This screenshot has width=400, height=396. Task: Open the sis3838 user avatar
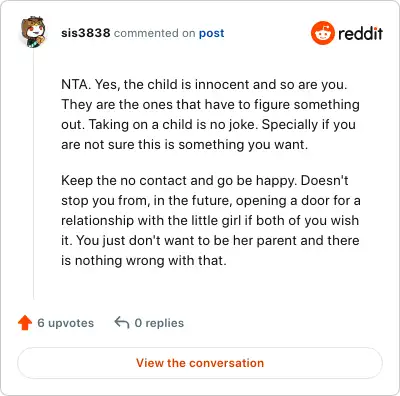point(33,32)
